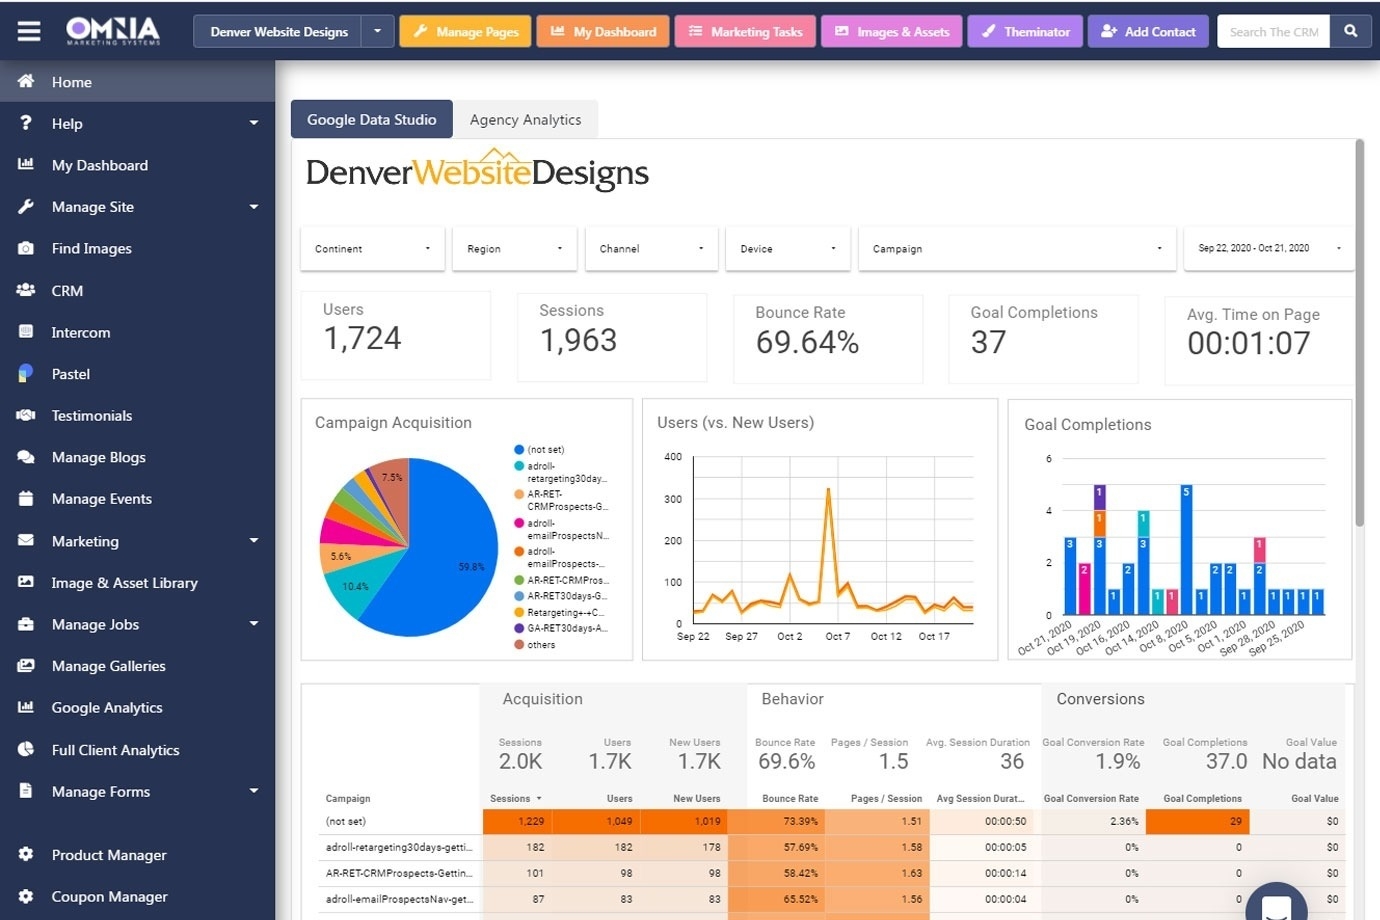1380x920 pixels.
Task: Click the Image & Asset Library icon
Action: (x=26, y=582)
